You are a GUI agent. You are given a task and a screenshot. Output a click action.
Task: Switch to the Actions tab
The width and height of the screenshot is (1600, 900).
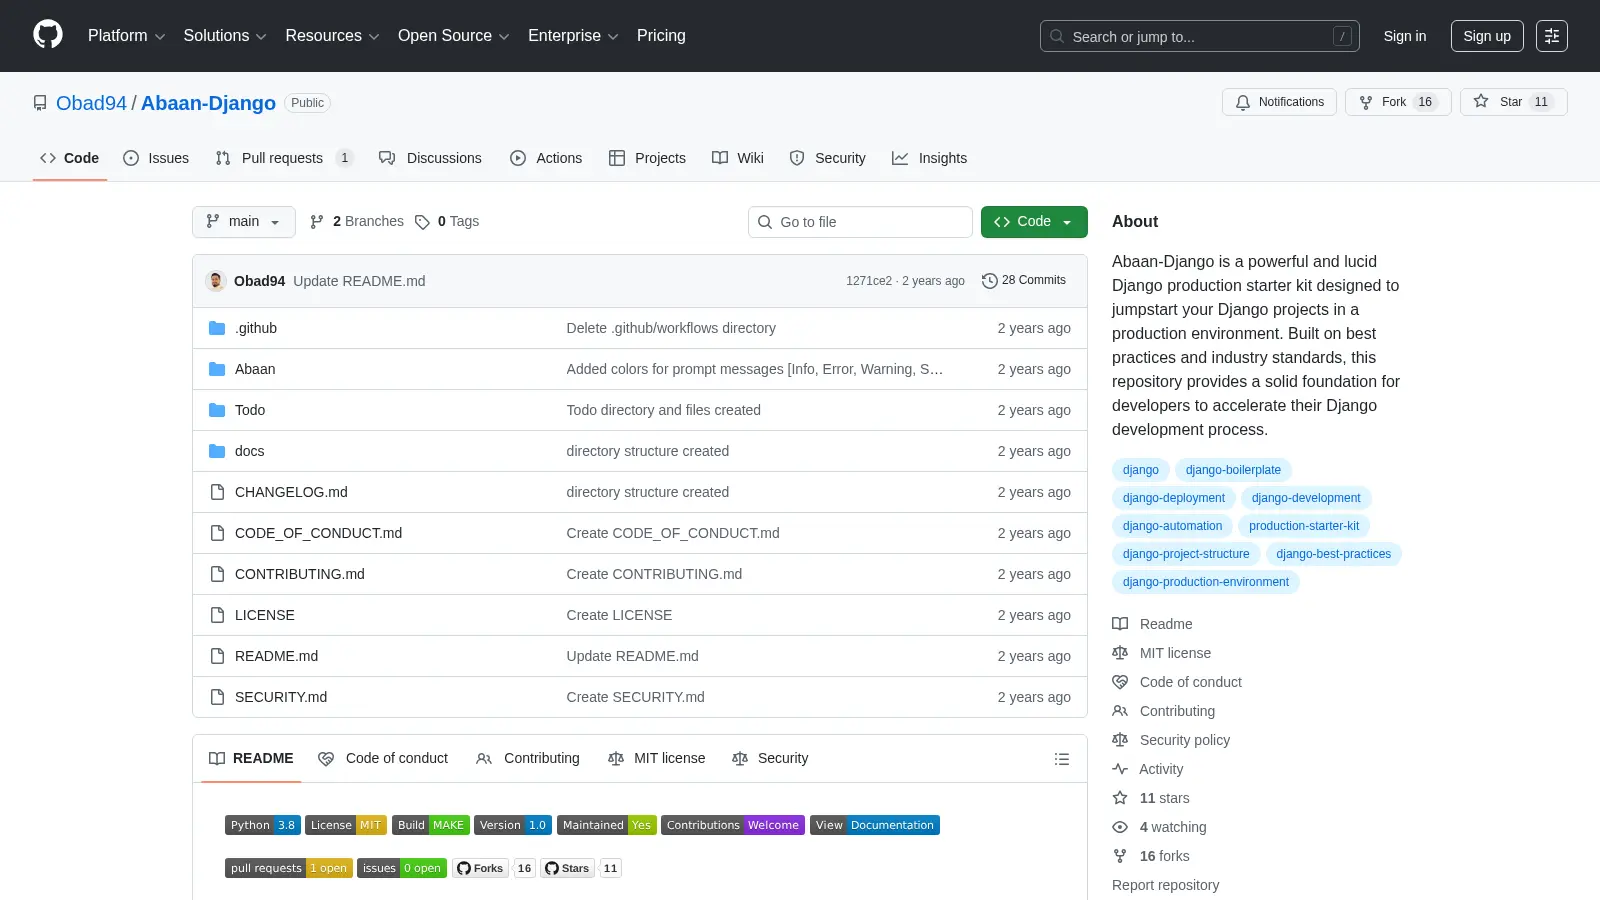pos(546,158)
